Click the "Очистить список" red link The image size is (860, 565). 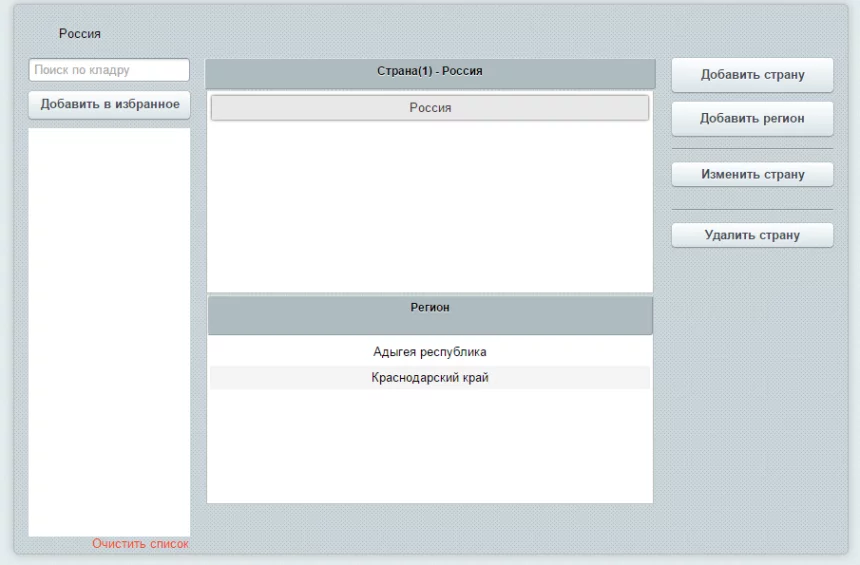point(140,544)
